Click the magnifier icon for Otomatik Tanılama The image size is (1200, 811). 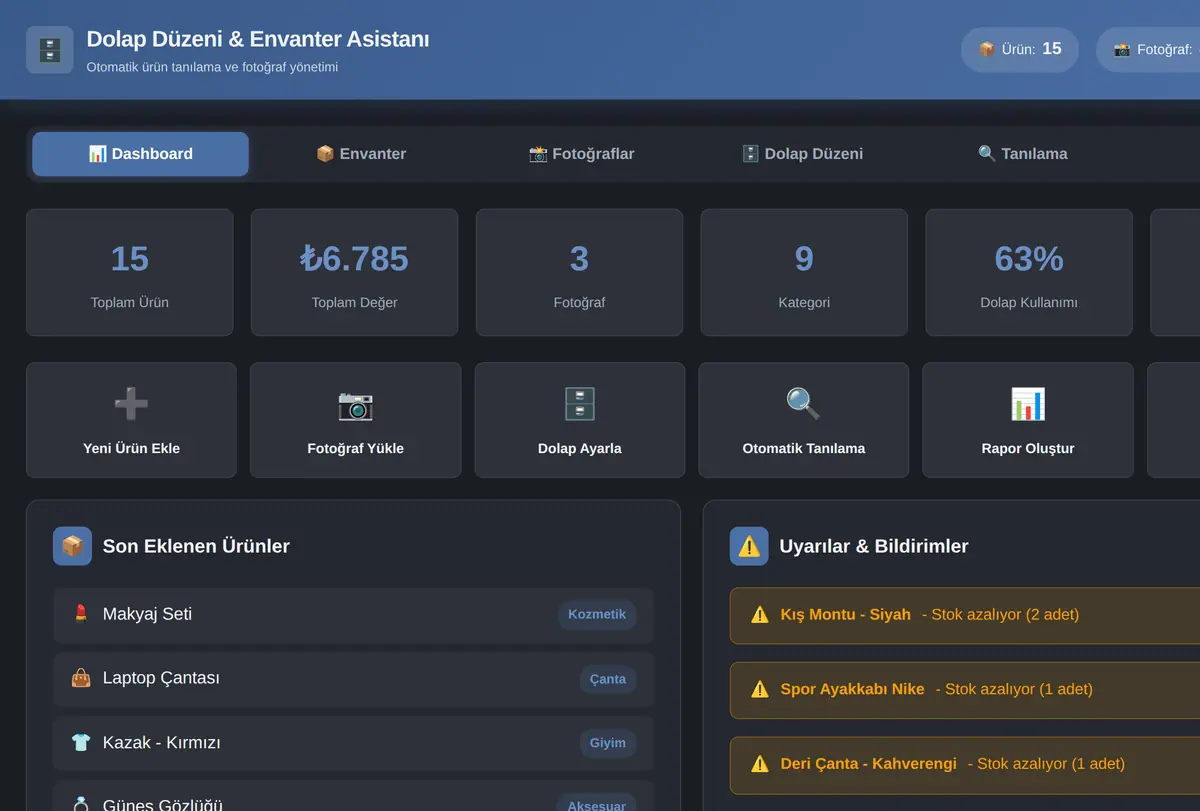(x=804, y=404)
